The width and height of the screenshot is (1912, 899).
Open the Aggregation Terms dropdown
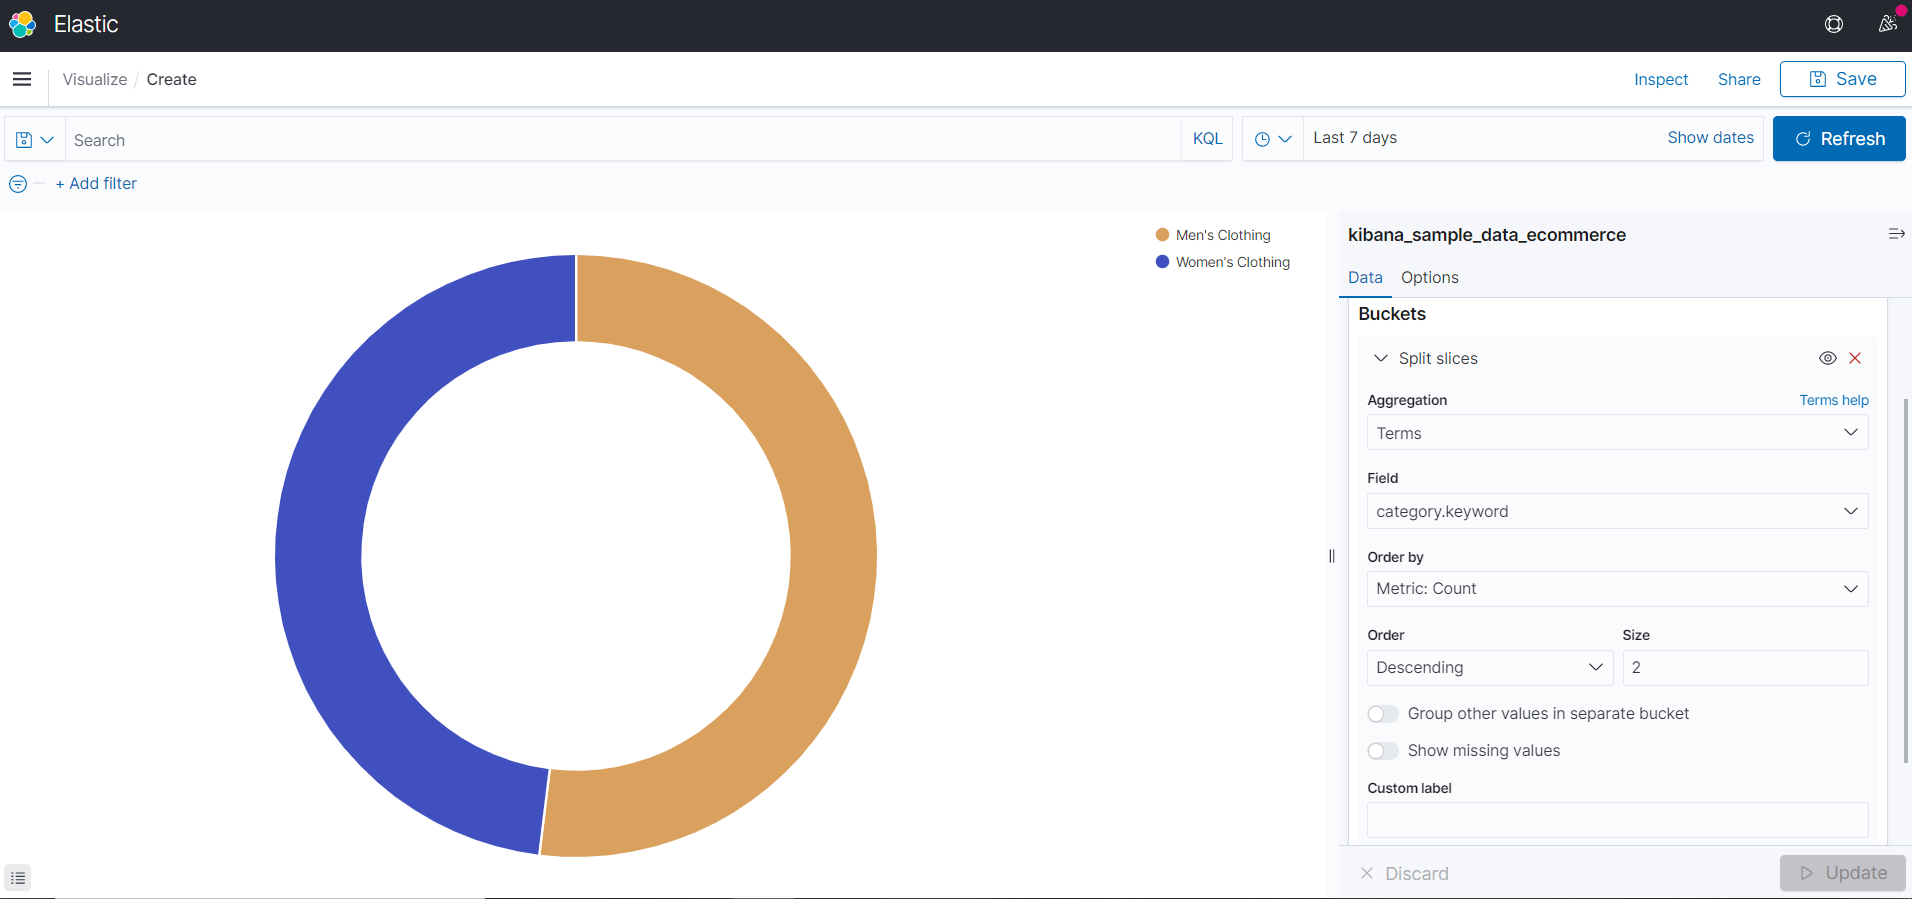coord(1617,433)
